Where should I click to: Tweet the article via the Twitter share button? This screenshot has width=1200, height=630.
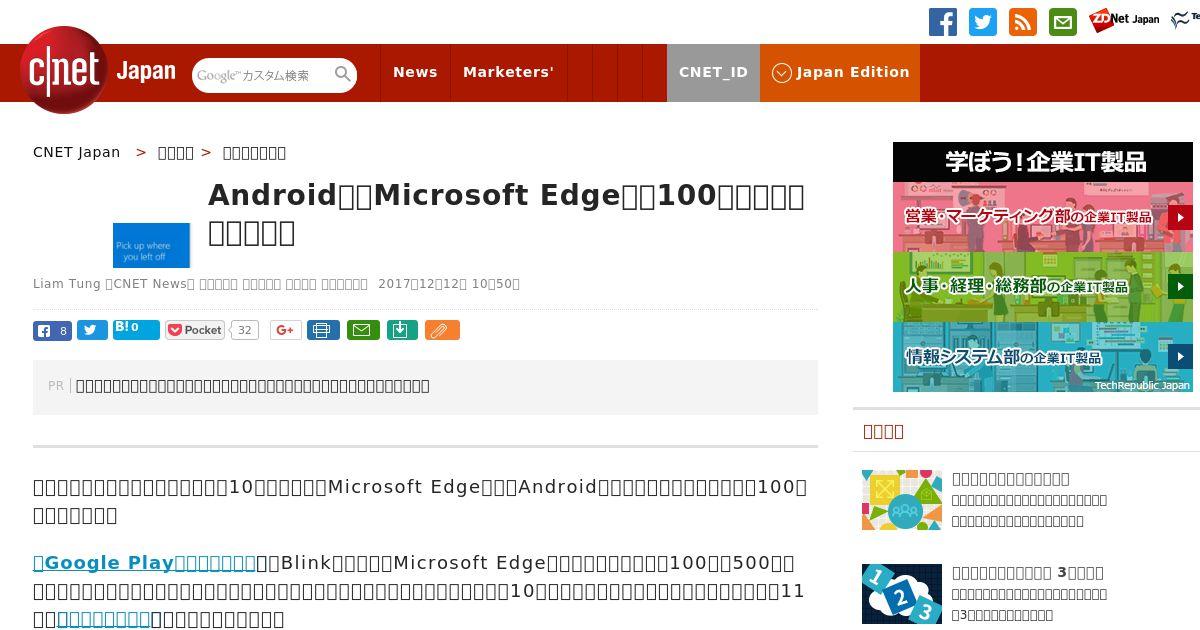click(92, 330)
